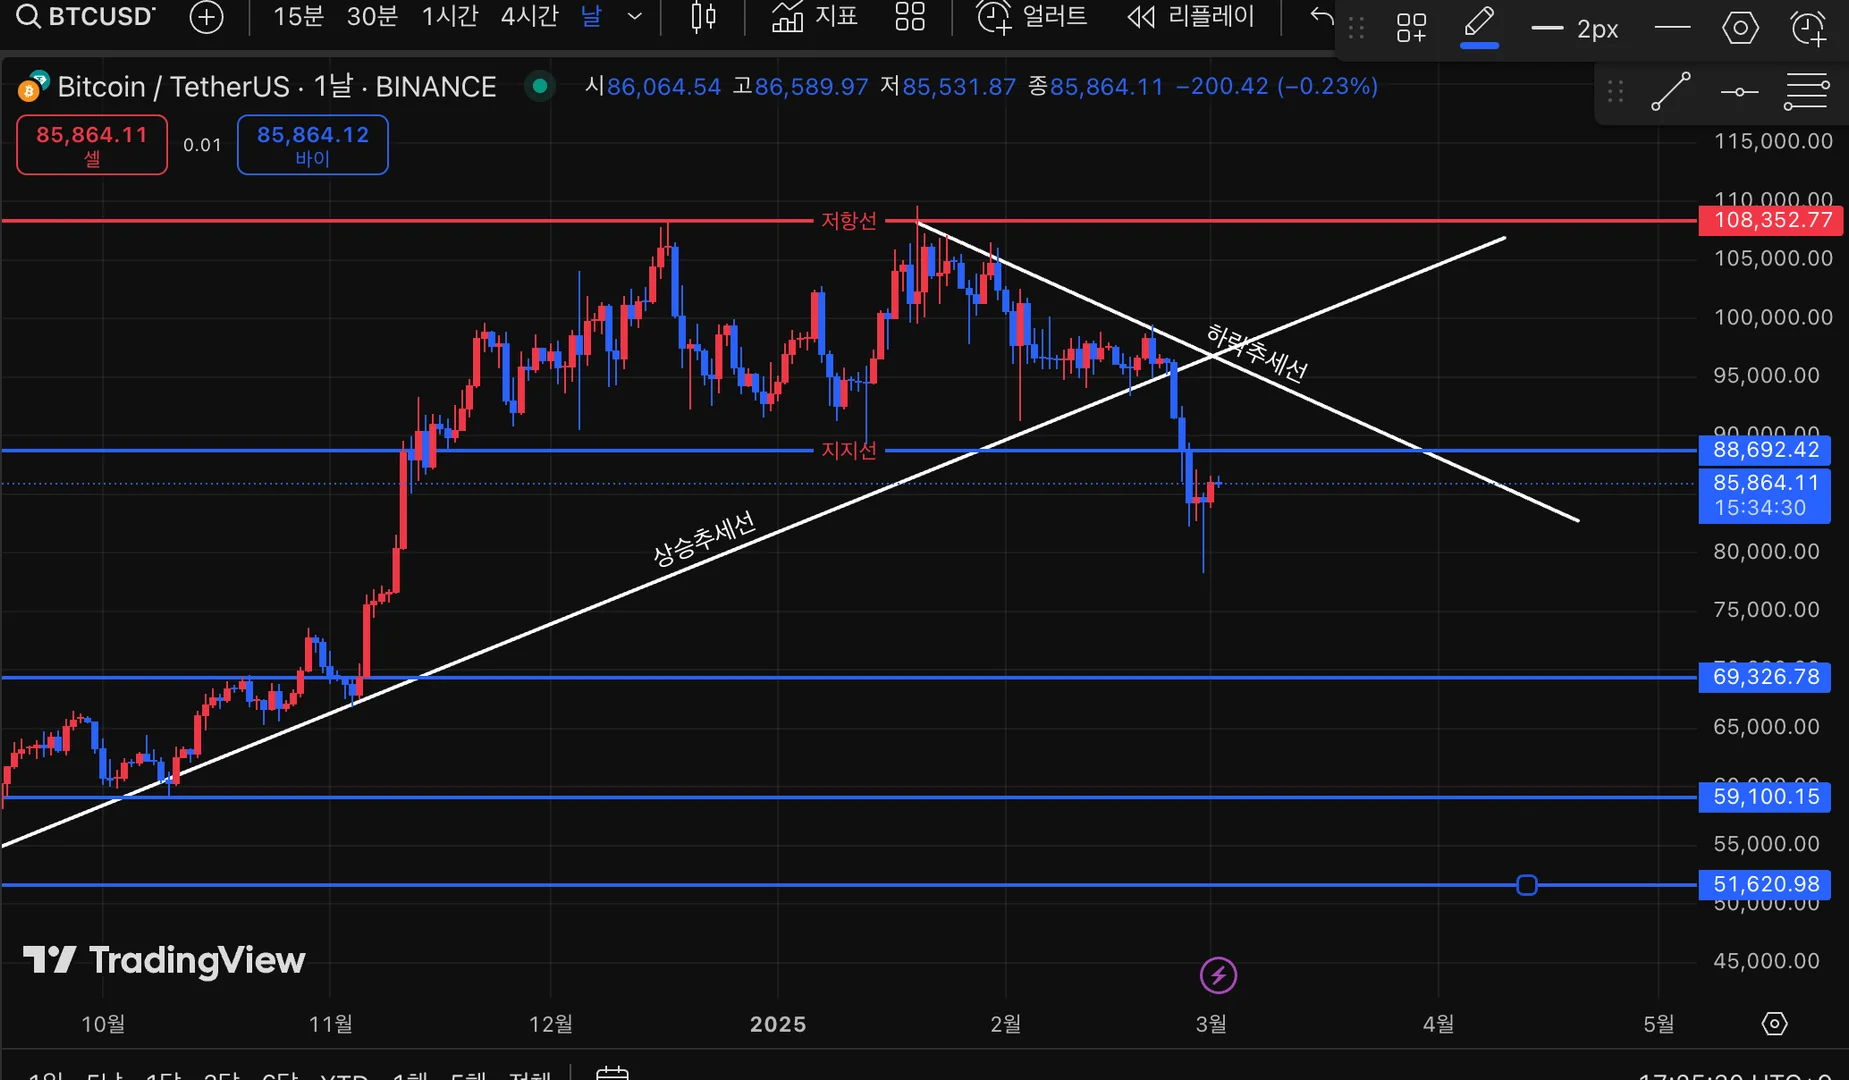Image resolution: width=1849 pixels, height=1080 pixels.
Task: Switch to the 4시간 interval
Action: (529, 16)
